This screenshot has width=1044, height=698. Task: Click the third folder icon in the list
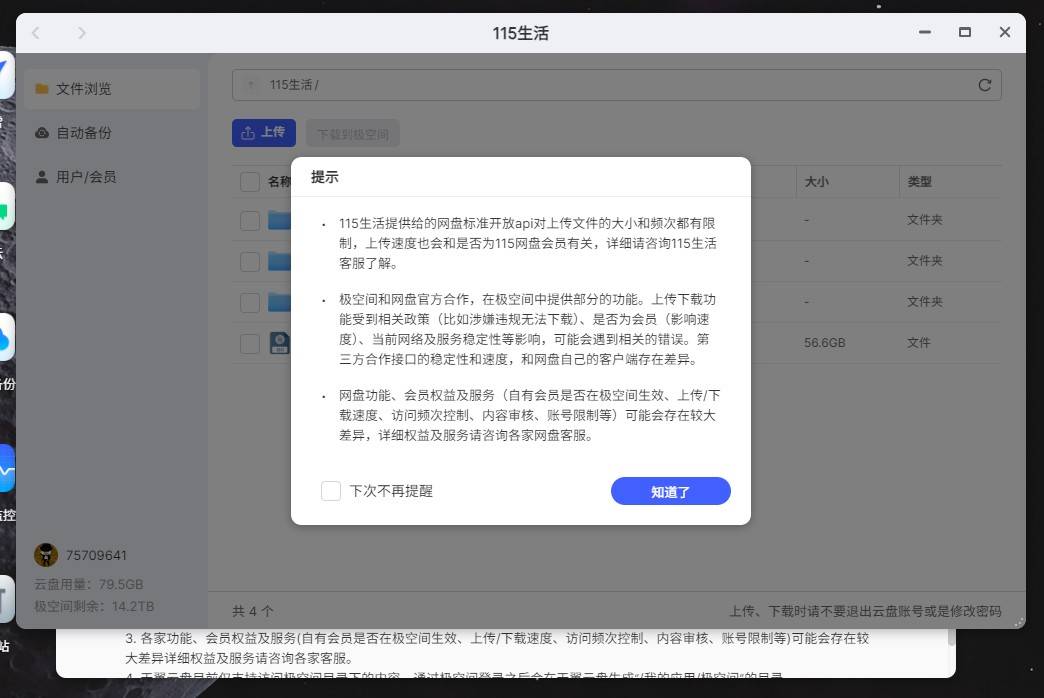click(x=280, y=302)
